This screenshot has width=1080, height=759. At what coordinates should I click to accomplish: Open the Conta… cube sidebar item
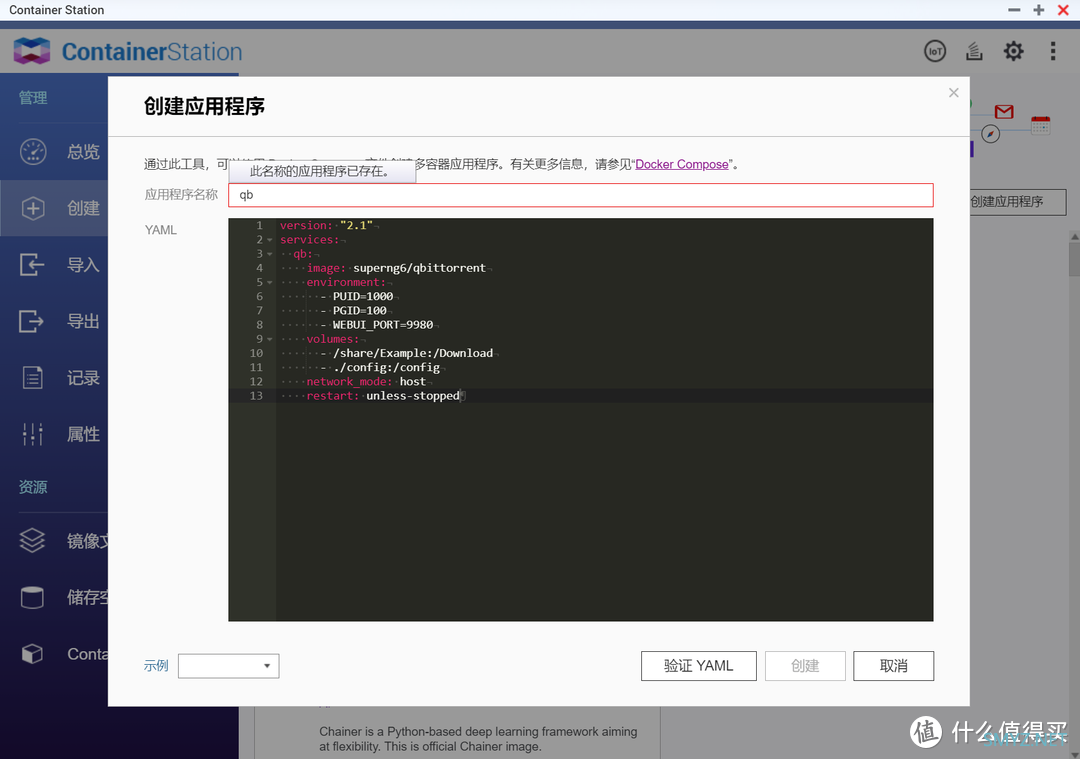pos(54,654)
